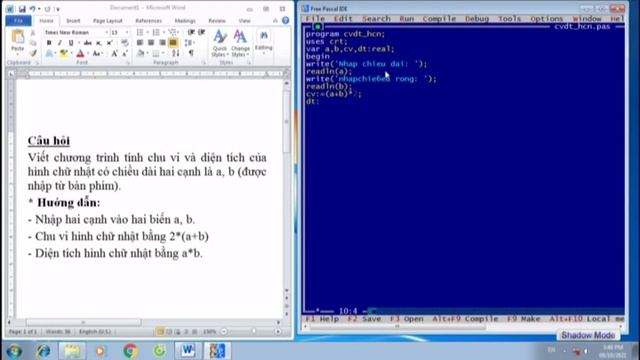Click F2 Save in Pascal status bar
The height and width of the screenshot is (360, 640).
click(x=364, y=319)
